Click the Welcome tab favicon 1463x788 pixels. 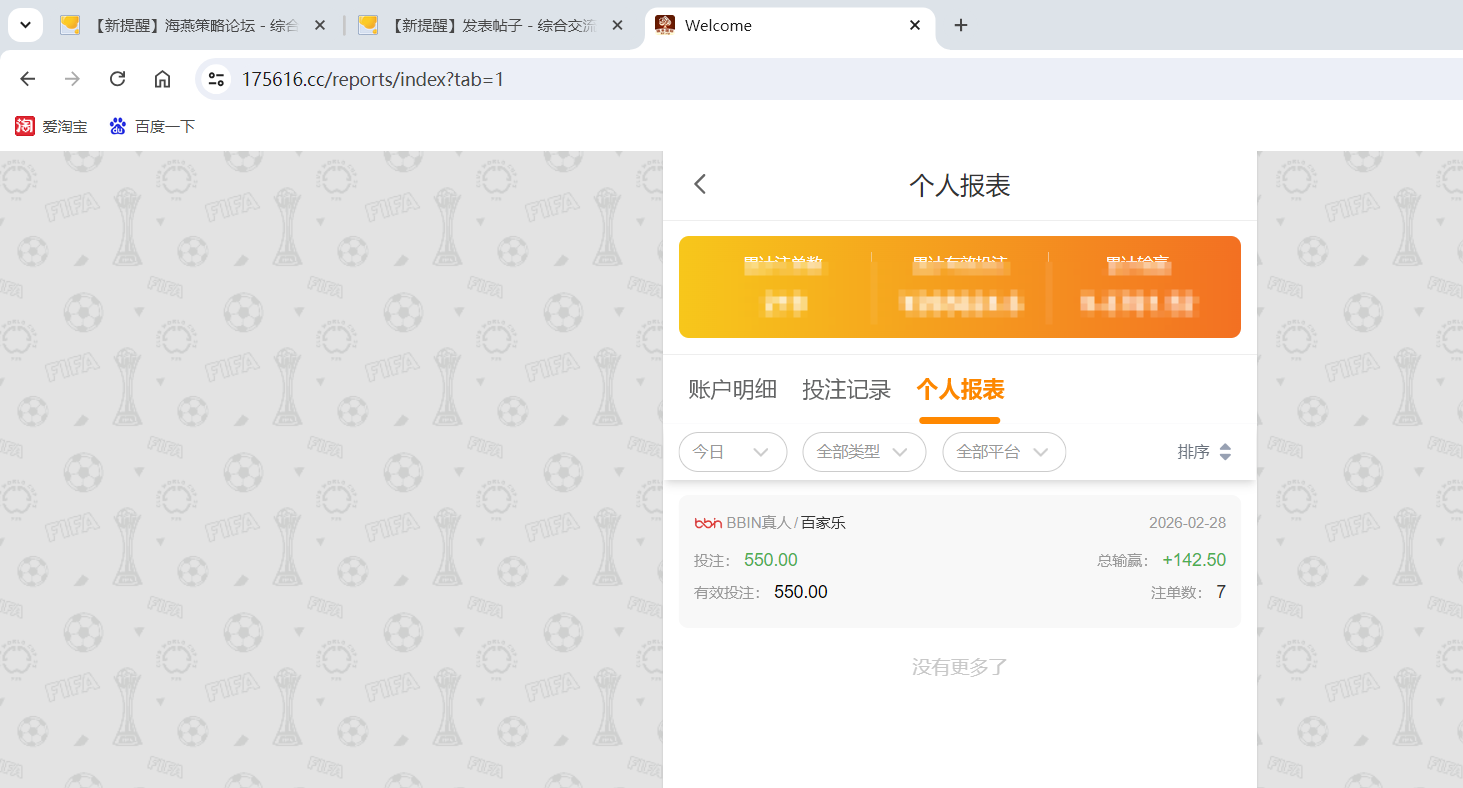pos(663,25)
